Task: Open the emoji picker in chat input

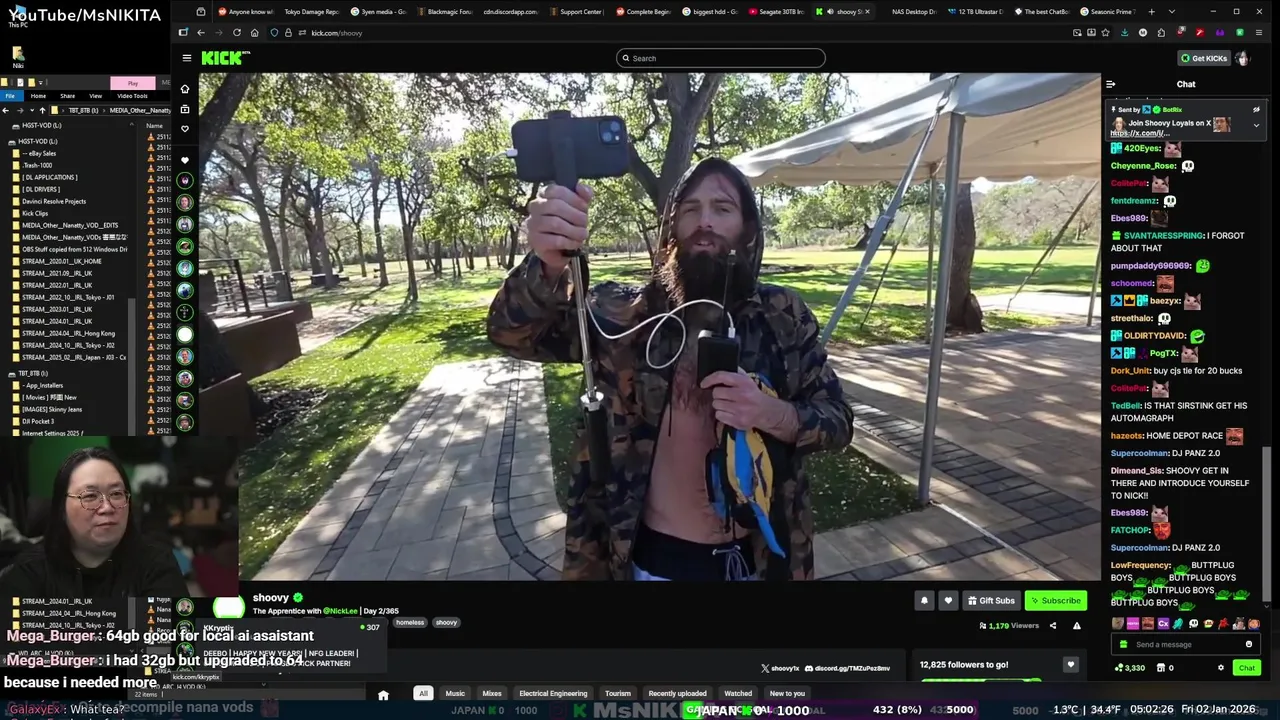Action: (x=1248, y=645)
